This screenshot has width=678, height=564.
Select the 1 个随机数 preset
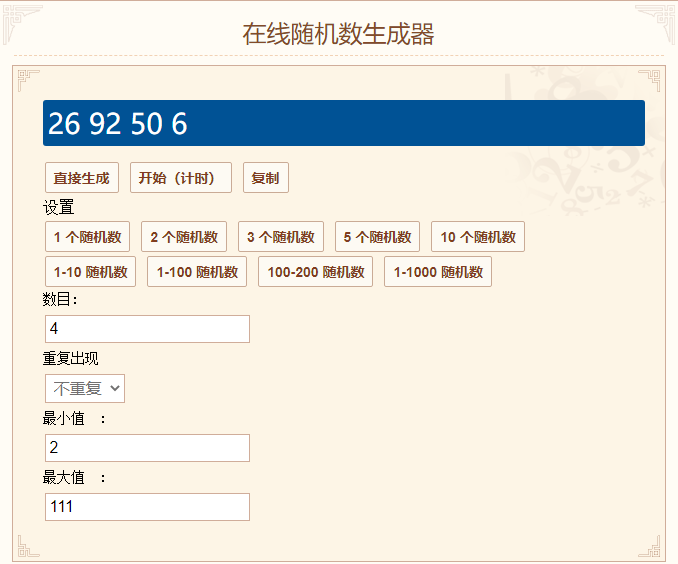tap(87, 237)
